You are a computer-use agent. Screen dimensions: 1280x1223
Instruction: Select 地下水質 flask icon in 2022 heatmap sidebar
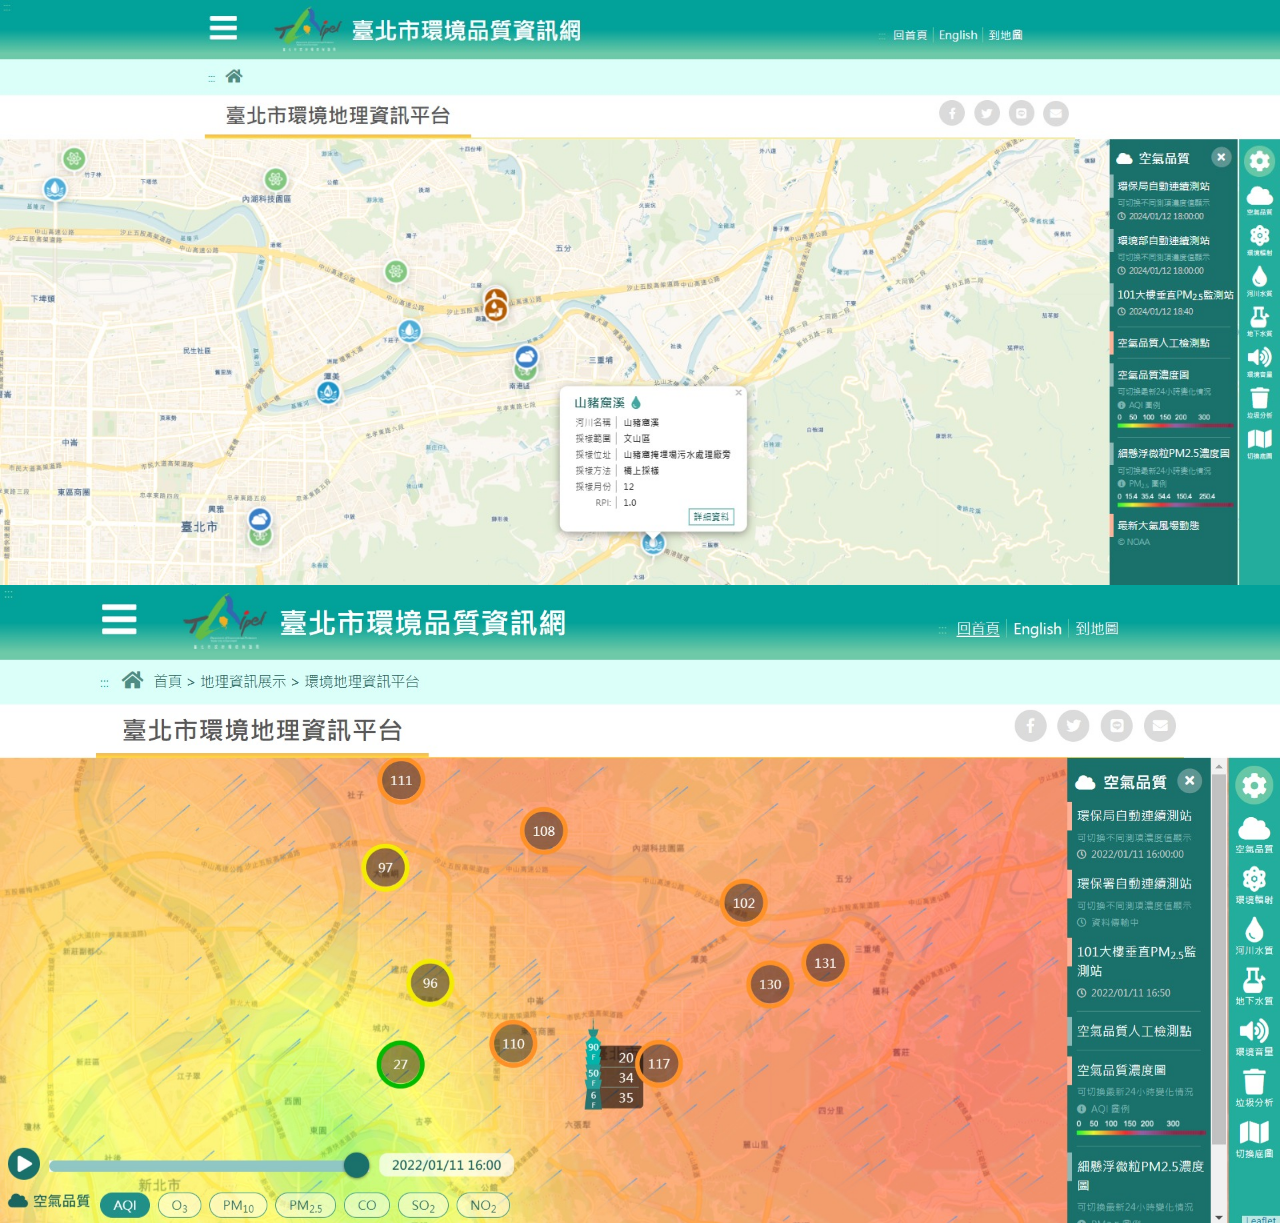tap(1254, 987)
